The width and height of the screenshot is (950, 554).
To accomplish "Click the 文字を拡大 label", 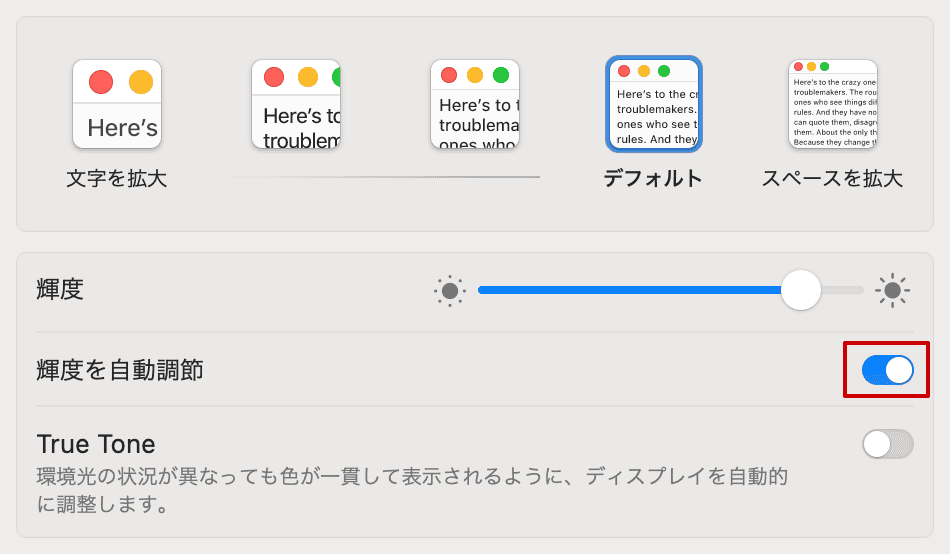I will tap(116, 179).
